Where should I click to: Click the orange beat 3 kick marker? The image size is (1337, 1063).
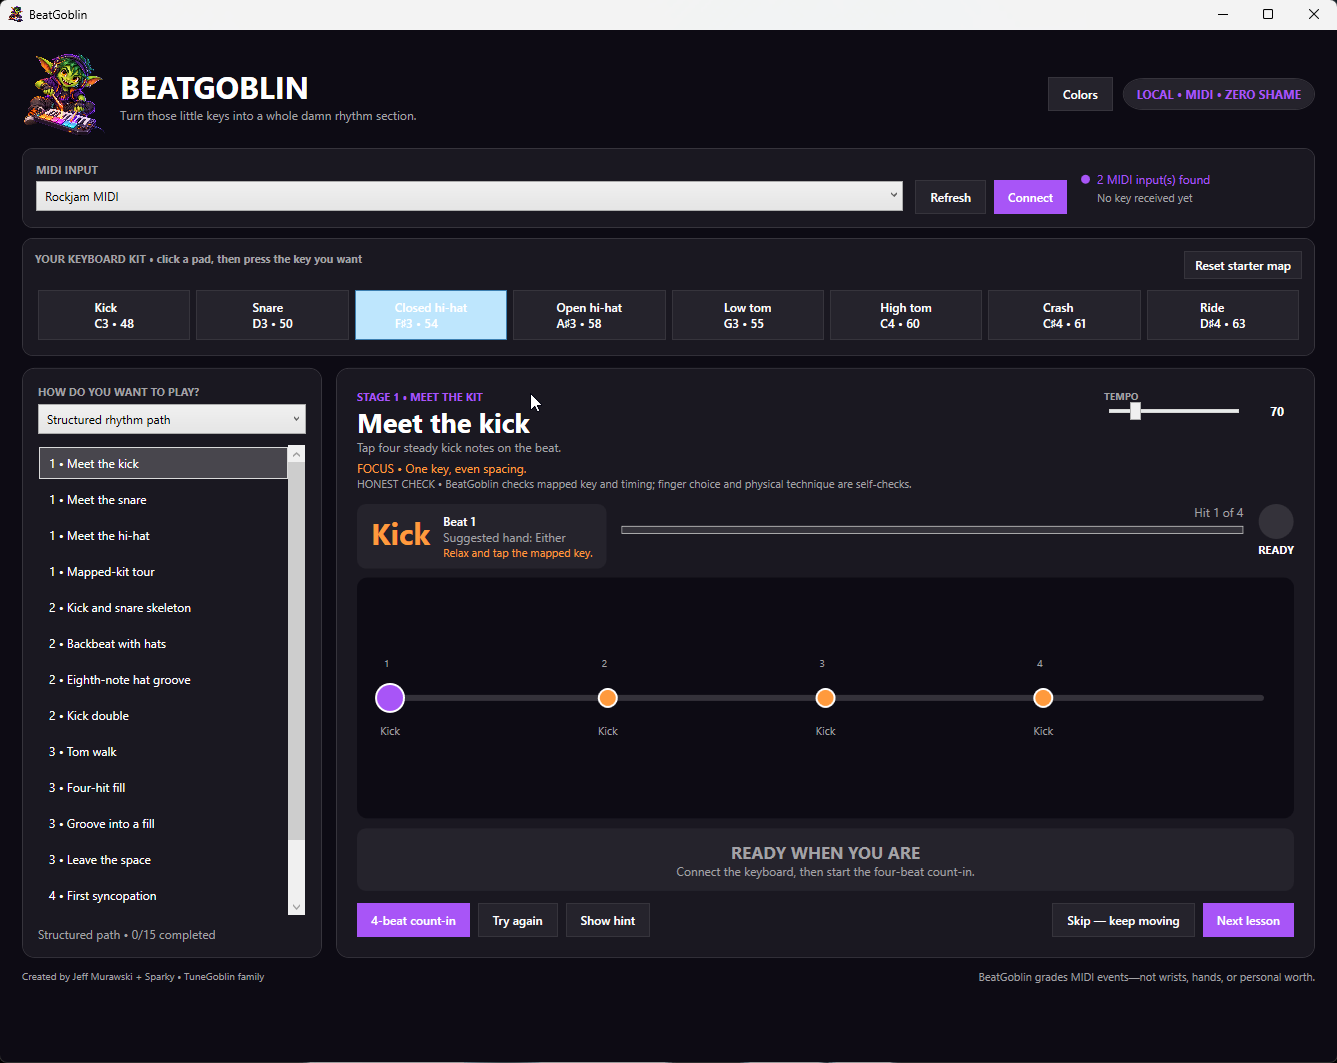(825, 698)
